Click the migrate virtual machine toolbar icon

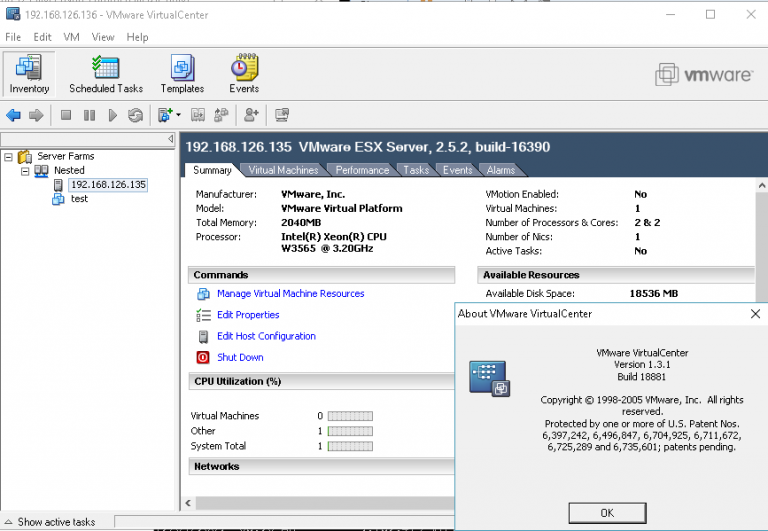point(198,115)
